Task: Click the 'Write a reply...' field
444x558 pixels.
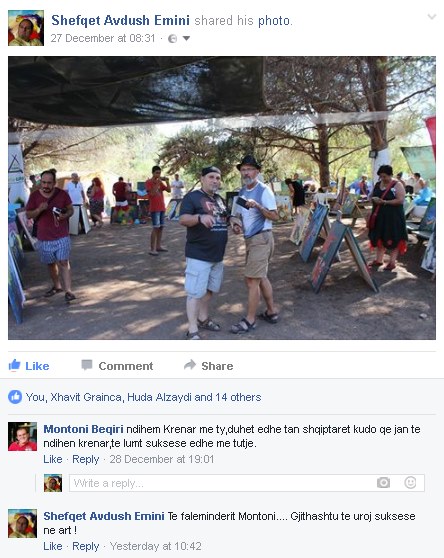Action: [247, 483]
